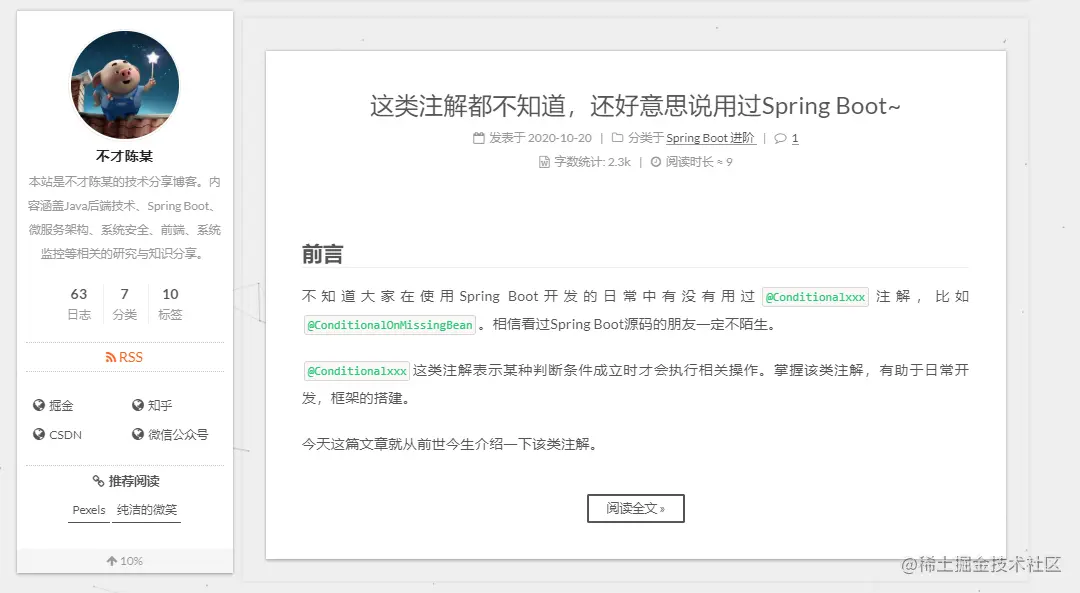Click the 阅读时长 ≈ 9 text
Image resolution: width=1080 pixels, height=593 pixels.
tap(699, 162)
